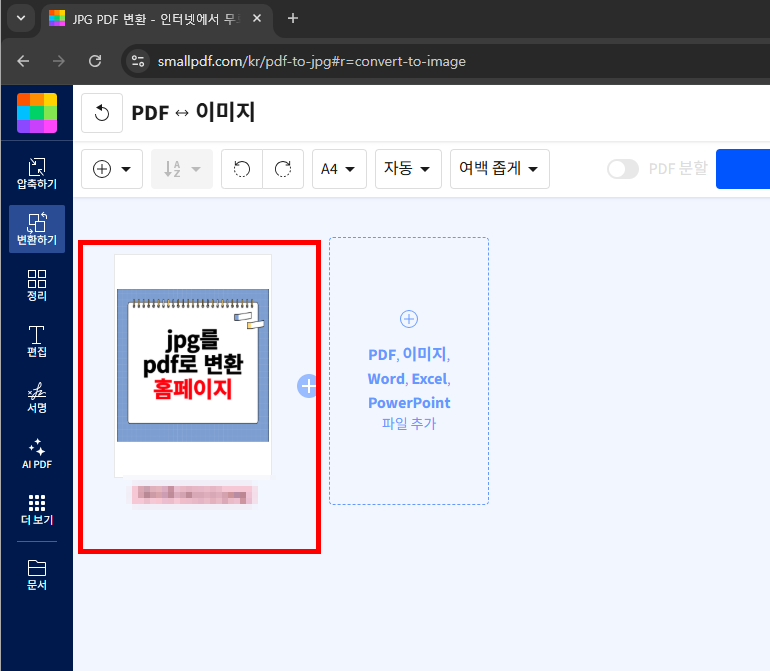The height and width of the screenshot is (671, 770).
Task: Rotate pages counter-clockwise
Action: [242, 169]
